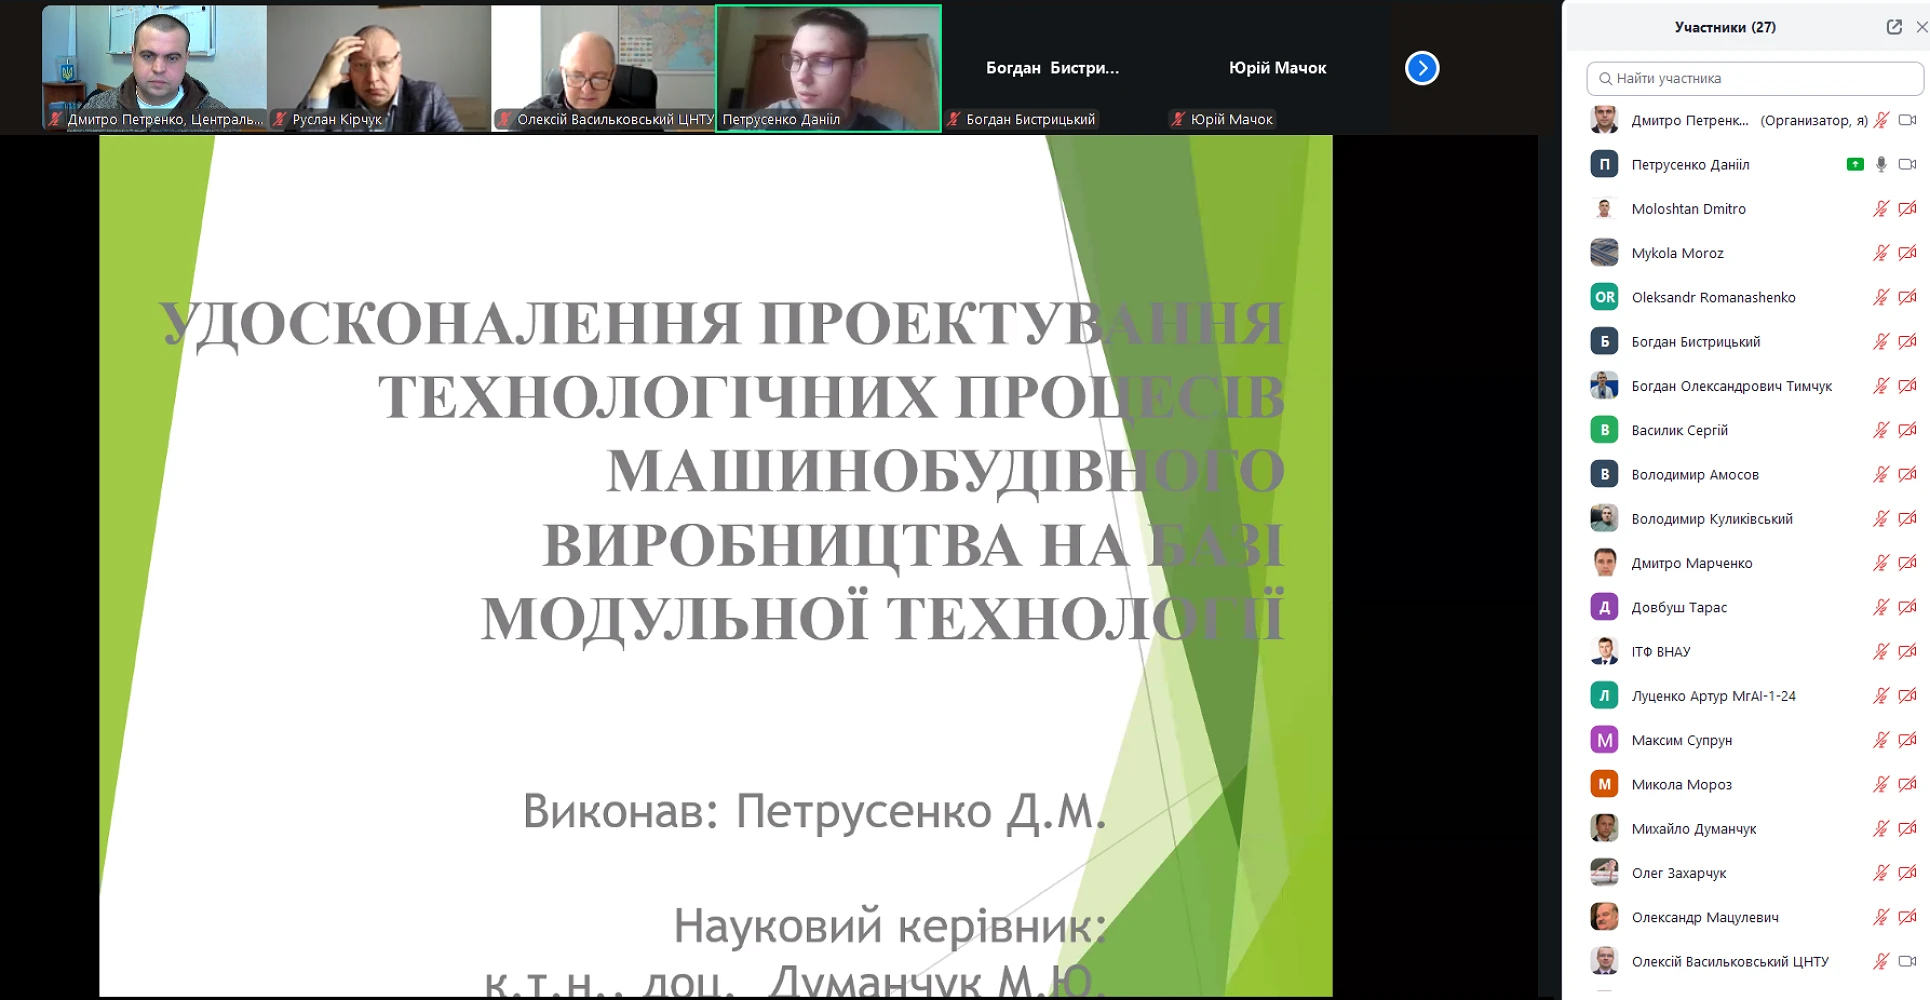Screen dimensions: 1930x1000
Task: Select Михайло Думанчук in the participants list
Action: click(x=1693, y=828)
